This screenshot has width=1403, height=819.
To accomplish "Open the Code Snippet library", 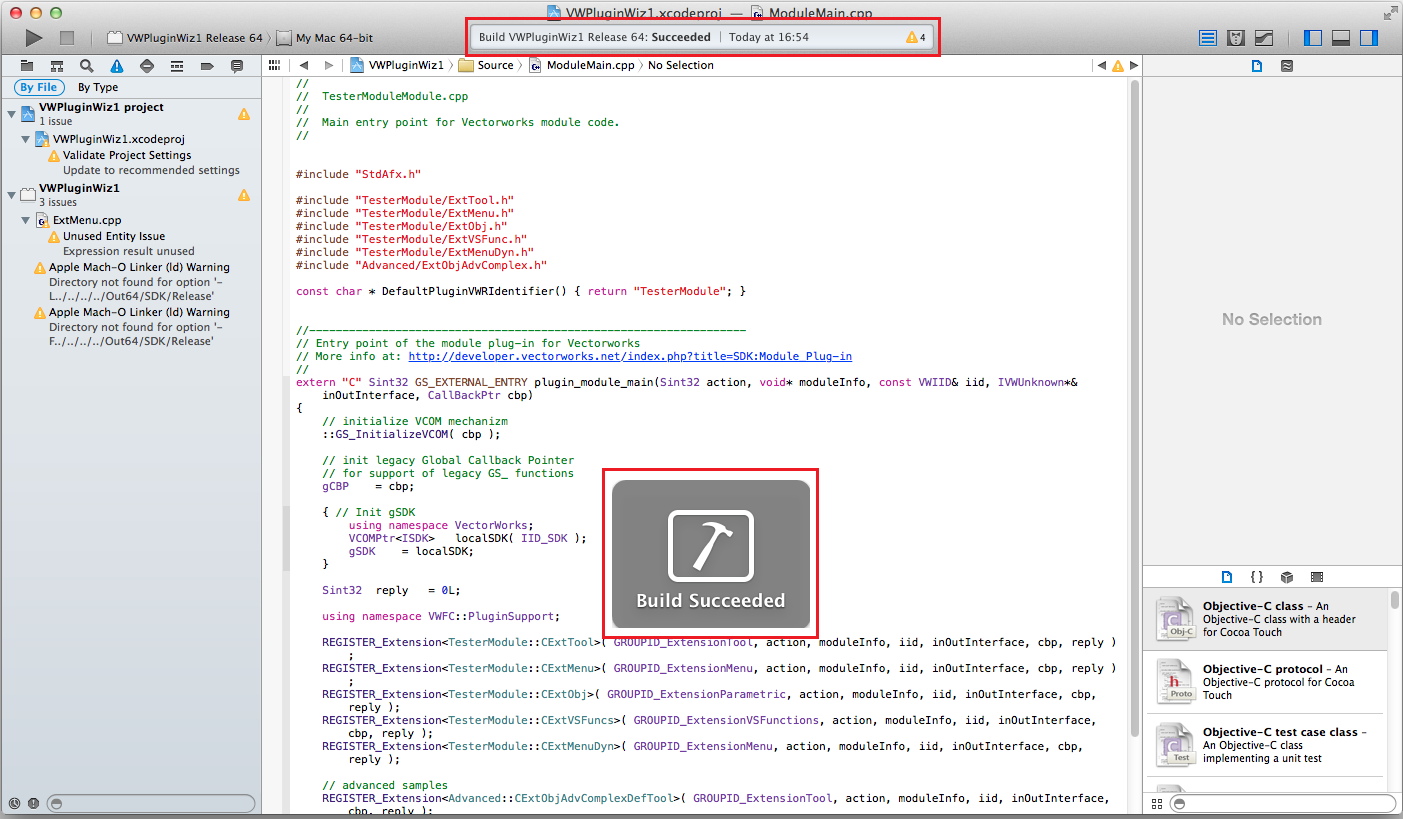I will click(1257, 577).
